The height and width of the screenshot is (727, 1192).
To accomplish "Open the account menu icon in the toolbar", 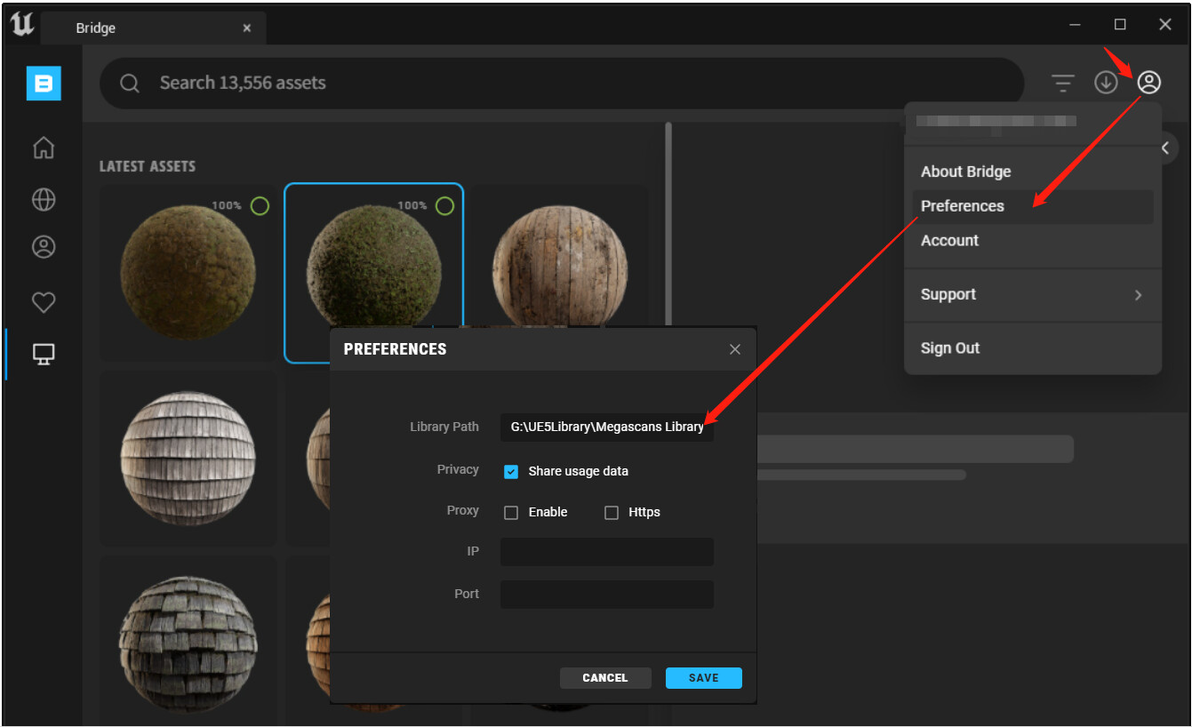I will click(x=1149, y=82).
